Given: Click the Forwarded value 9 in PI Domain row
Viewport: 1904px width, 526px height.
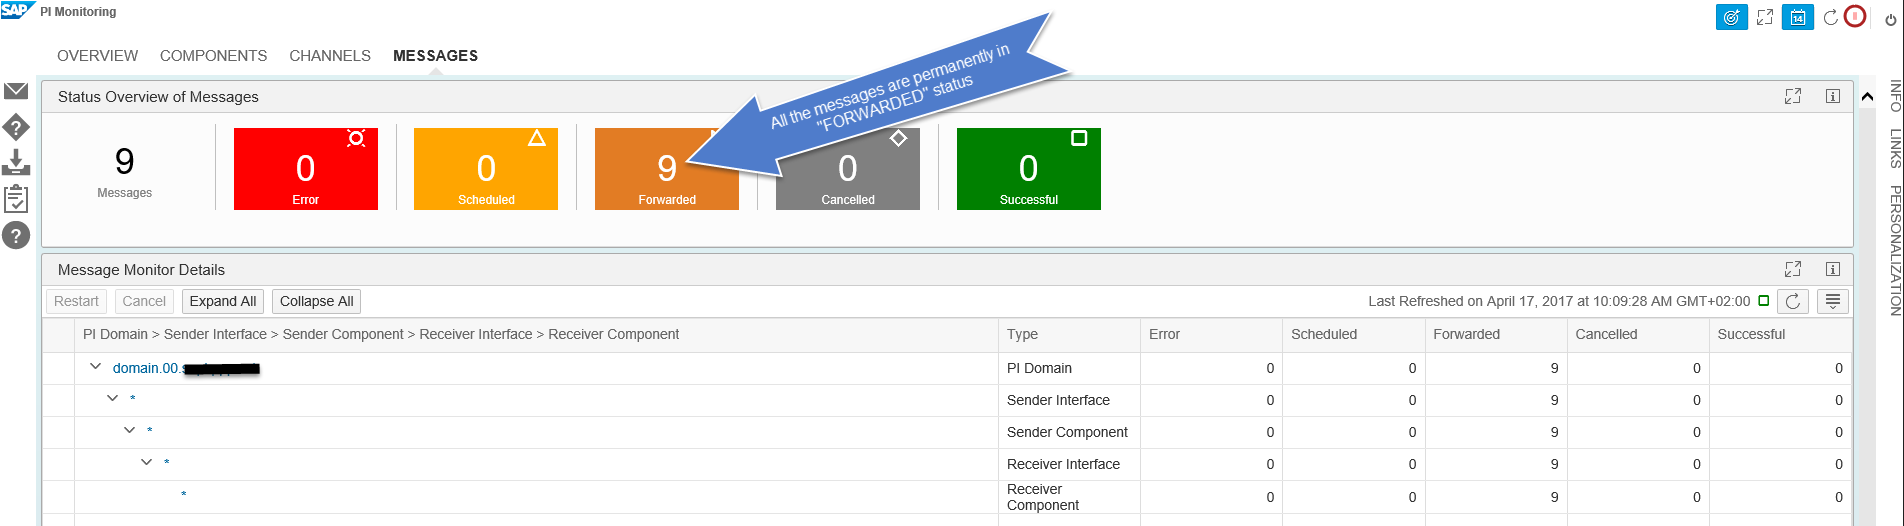Looking at the screenshot, I should click(x=1554, y=368).
